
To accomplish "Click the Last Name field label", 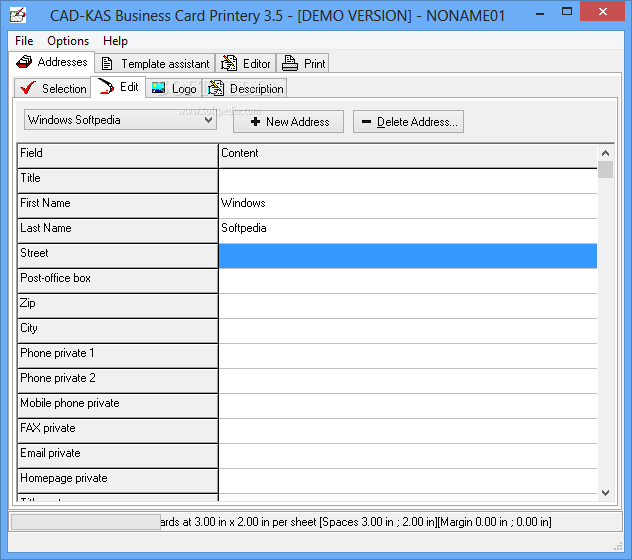I will (118, 231).
